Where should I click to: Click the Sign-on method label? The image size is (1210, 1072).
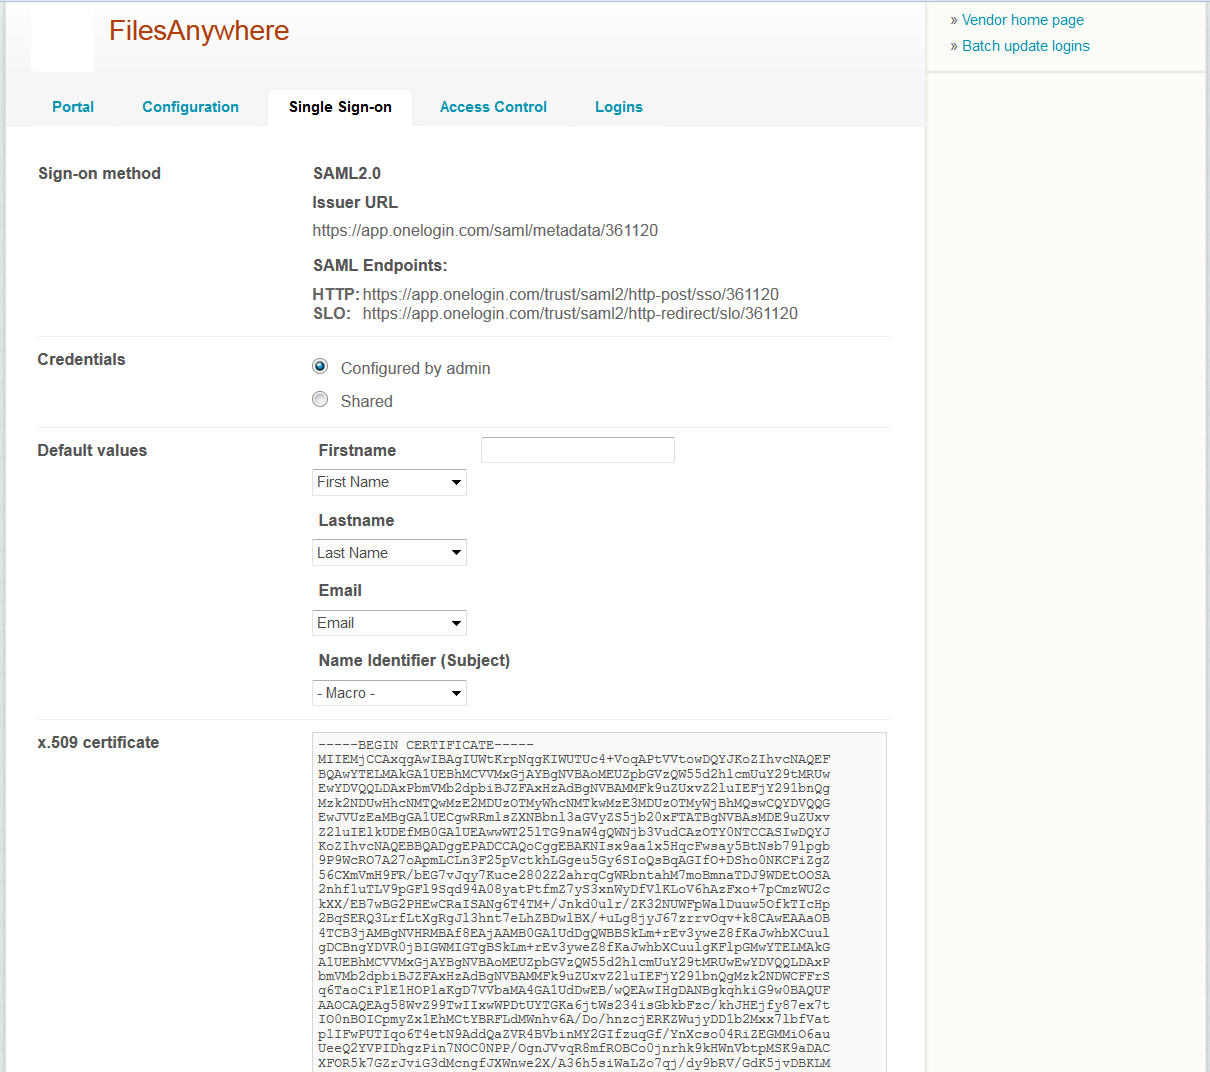tap(99, 174)
